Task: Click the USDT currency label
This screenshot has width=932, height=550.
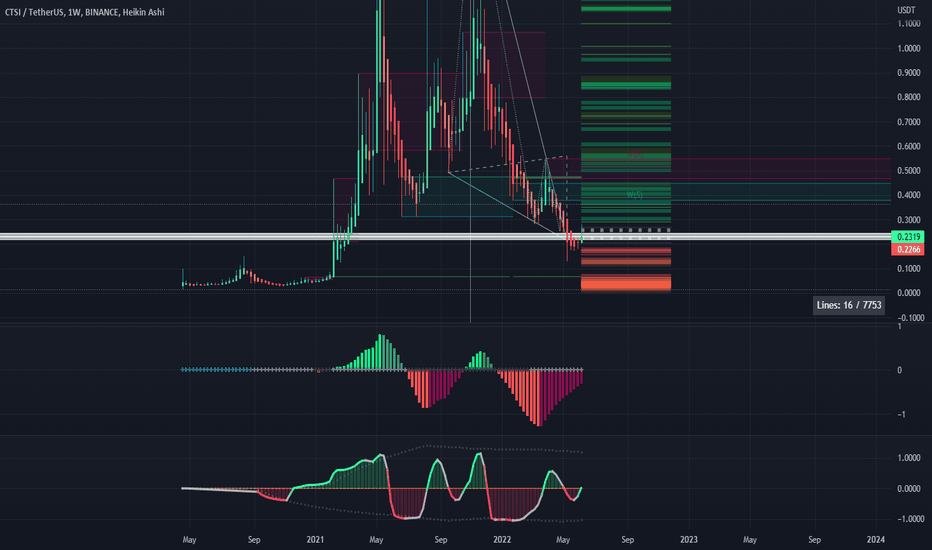Action: pos(906,10)
